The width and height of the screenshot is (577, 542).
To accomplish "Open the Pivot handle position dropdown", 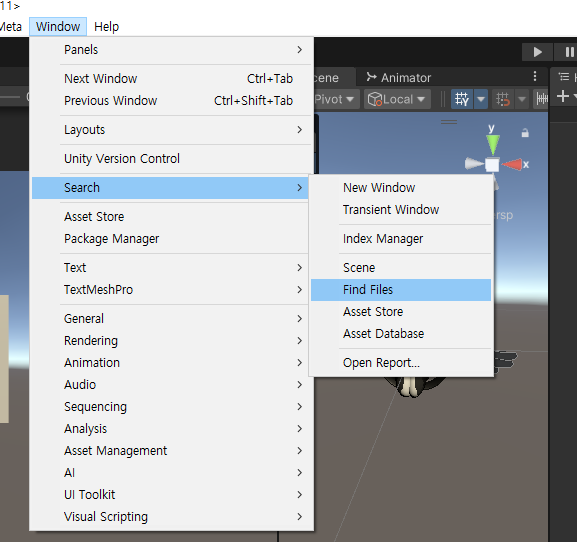I will pyautogui.click(x=336, y=99).
